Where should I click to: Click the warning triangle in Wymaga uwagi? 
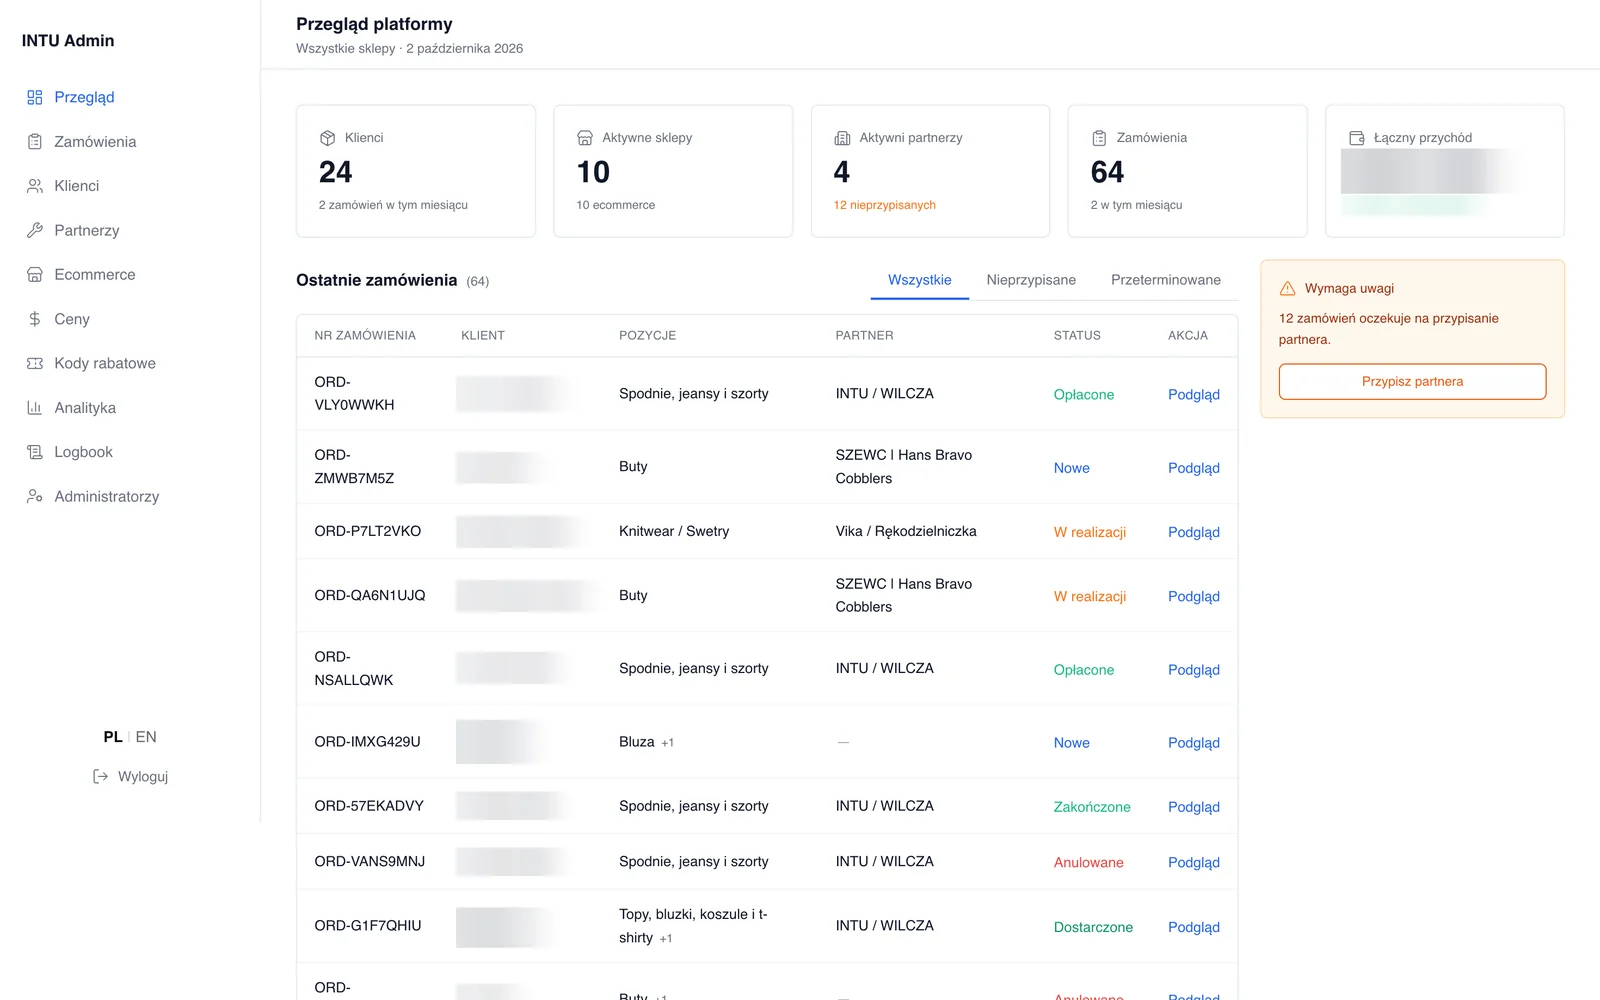click(x=1288, y=288)
